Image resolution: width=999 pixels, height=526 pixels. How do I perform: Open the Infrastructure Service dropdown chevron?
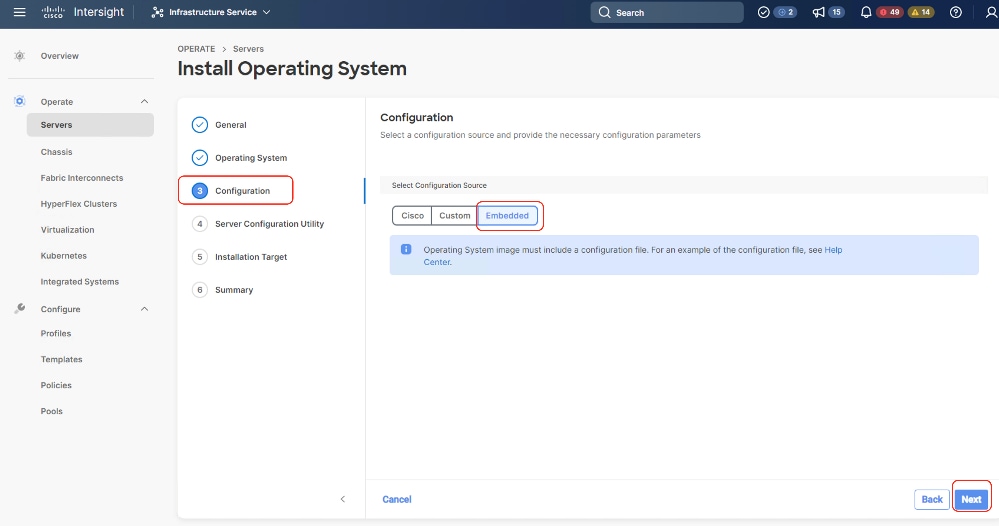tap(266, 12)
